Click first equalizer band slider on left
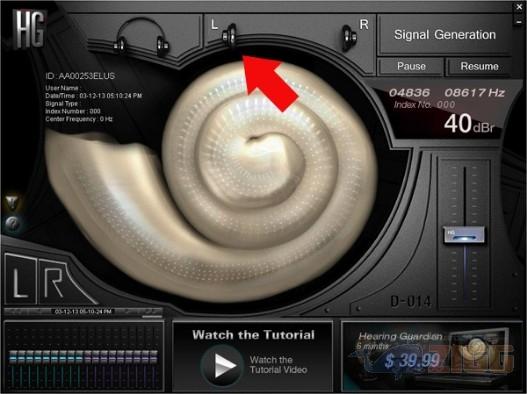This screenshot has width=527, height=394. (x=13, y=357)
